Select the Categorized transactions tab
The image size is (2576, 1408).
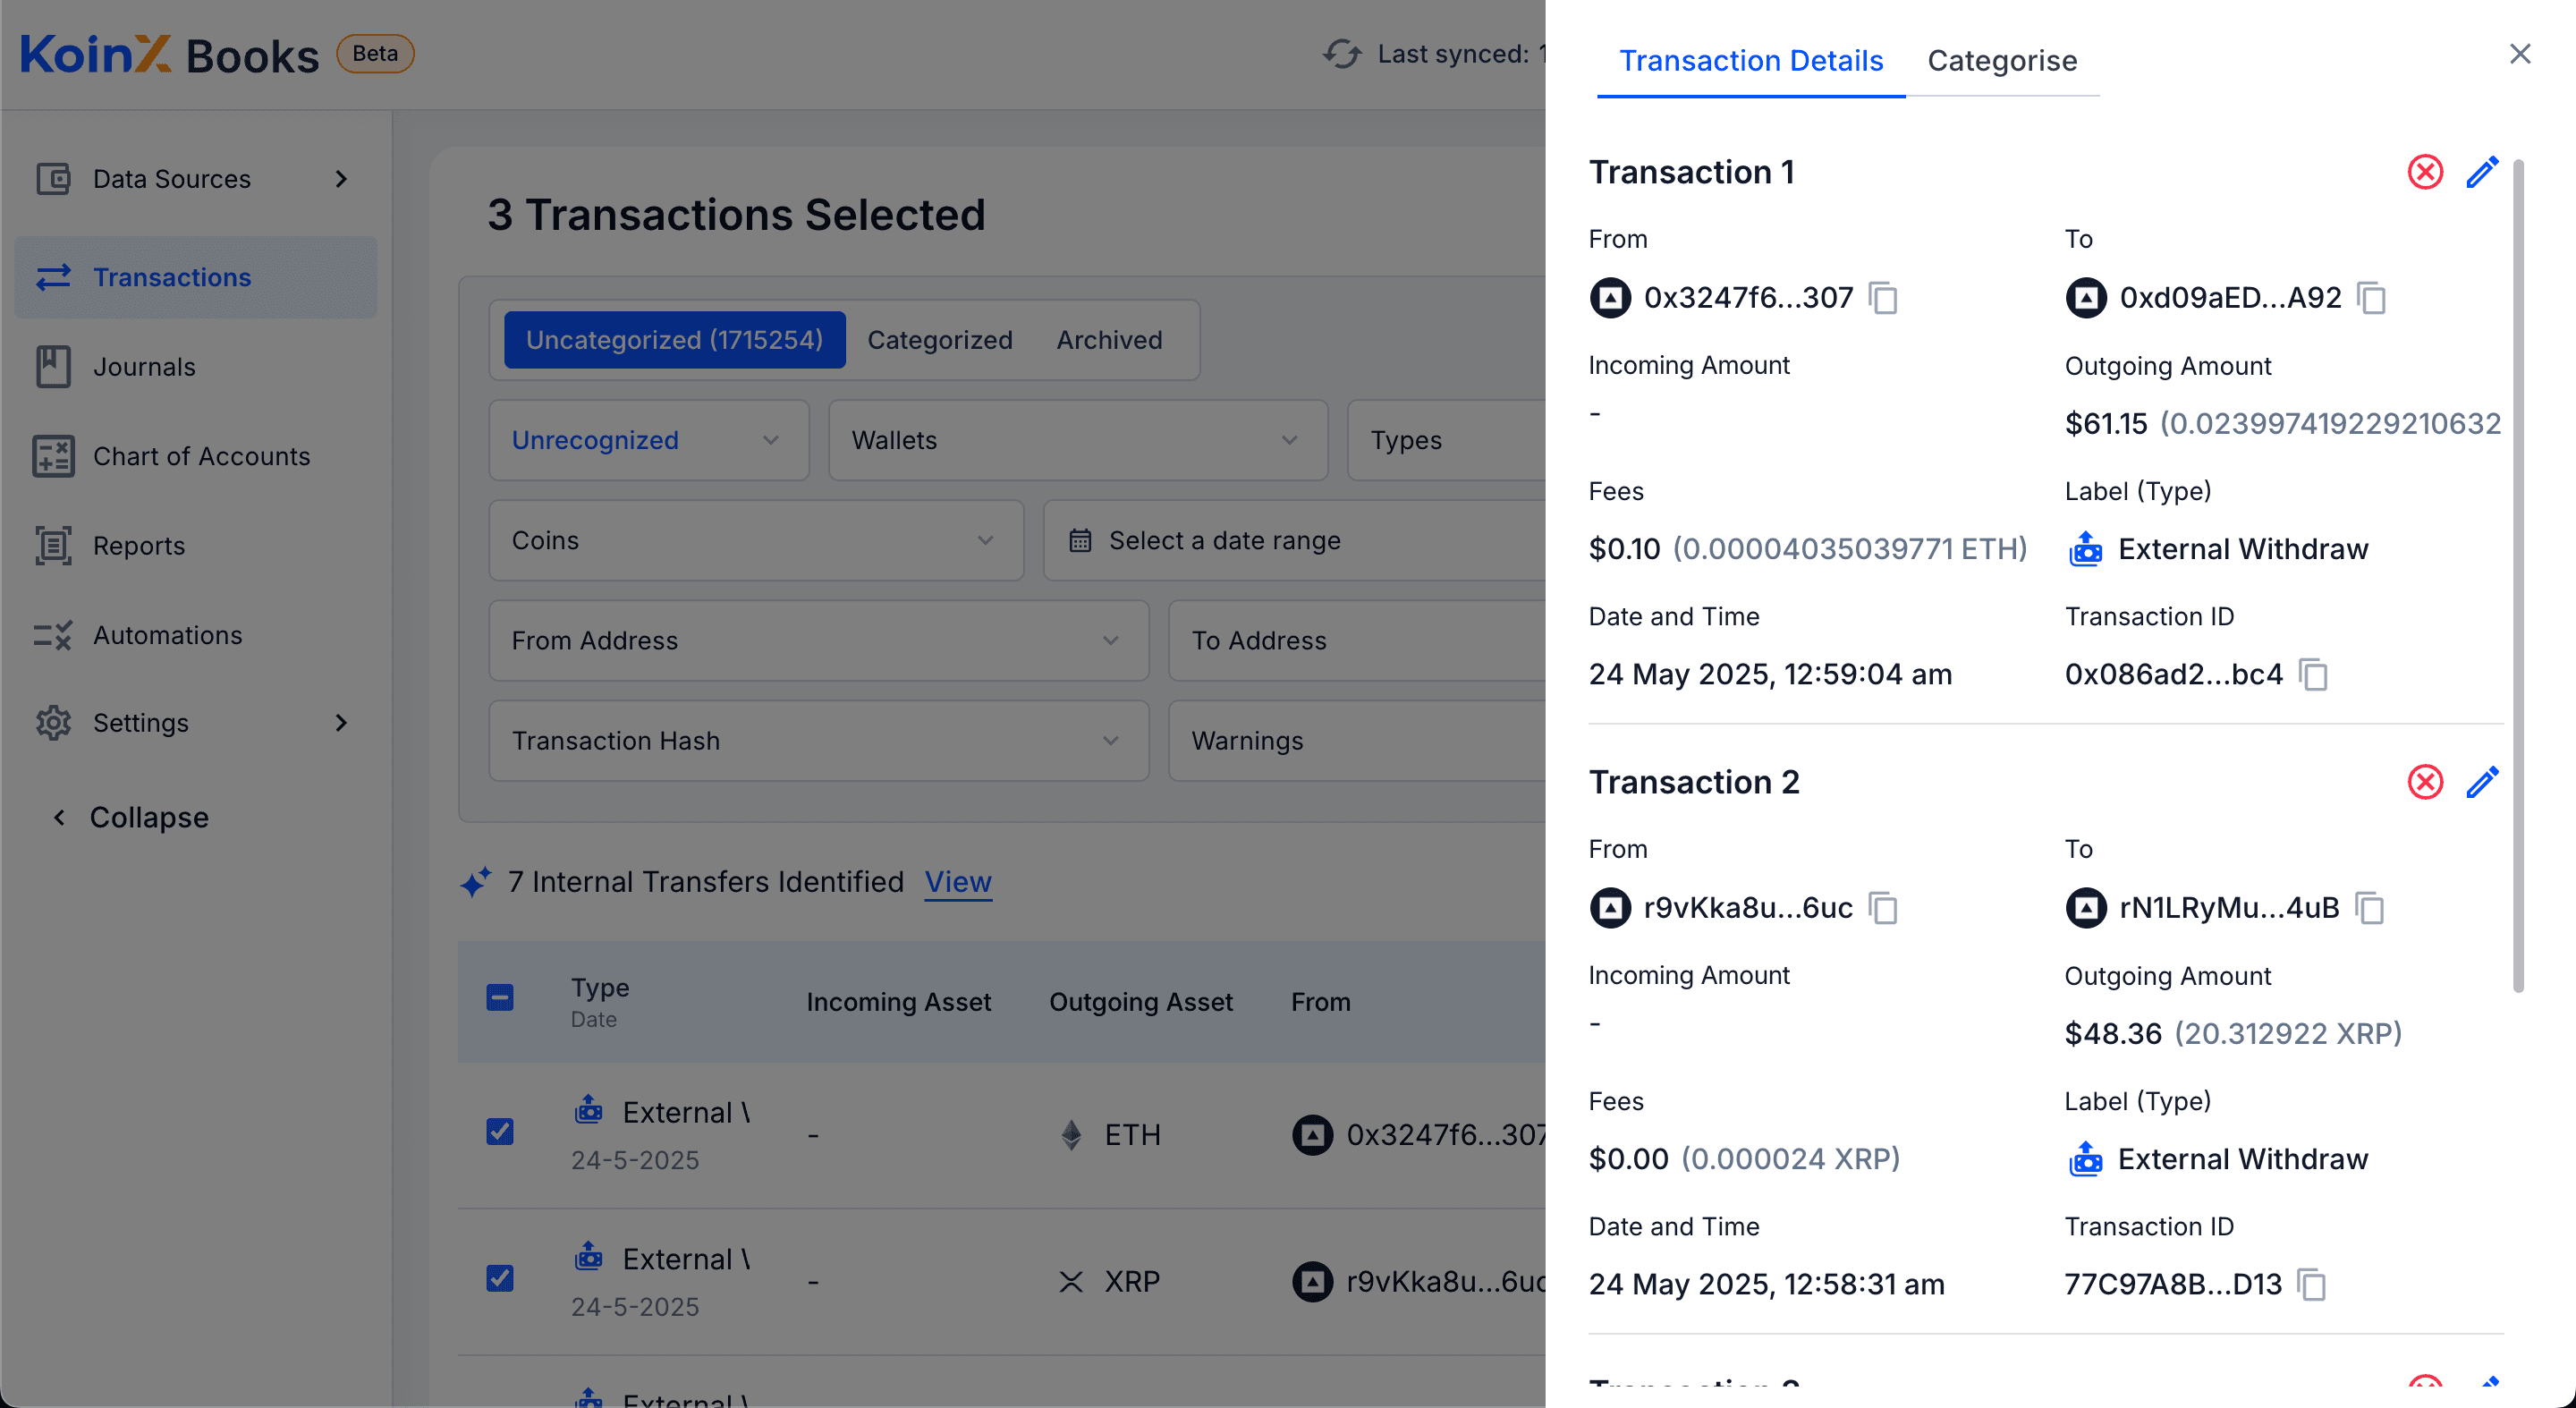click(x=939, y=340)
